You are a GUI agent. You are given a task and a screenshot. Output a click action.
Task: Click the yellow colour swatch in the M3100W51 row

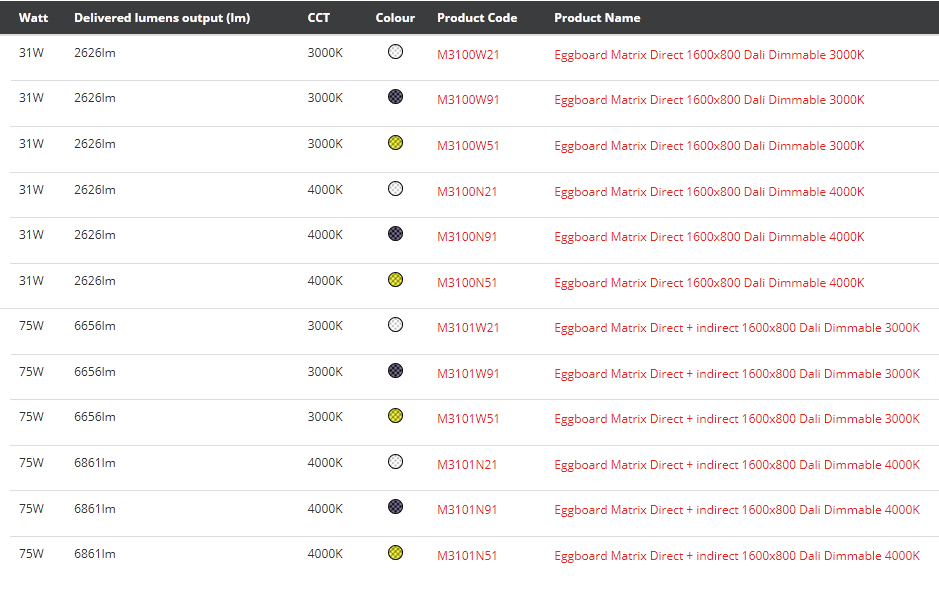[x=395, y=143]
